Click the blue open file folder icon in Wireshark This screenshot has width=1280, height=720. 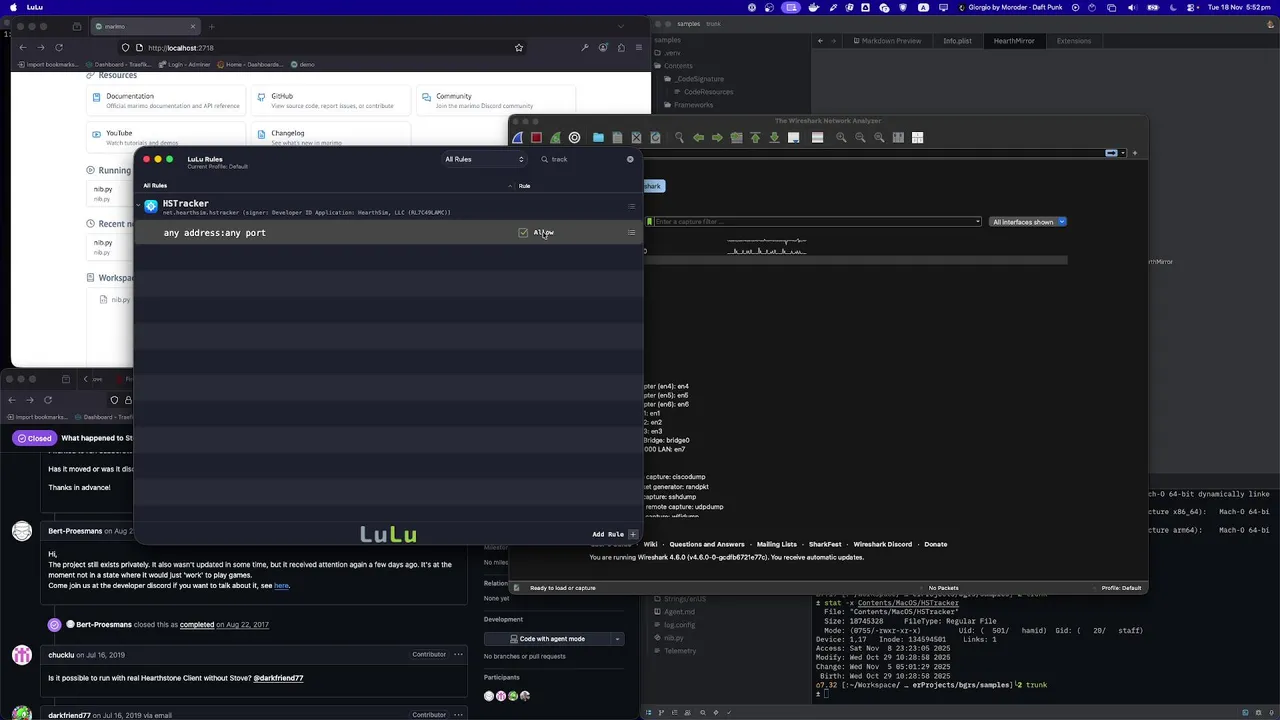[x=598, y=138]
